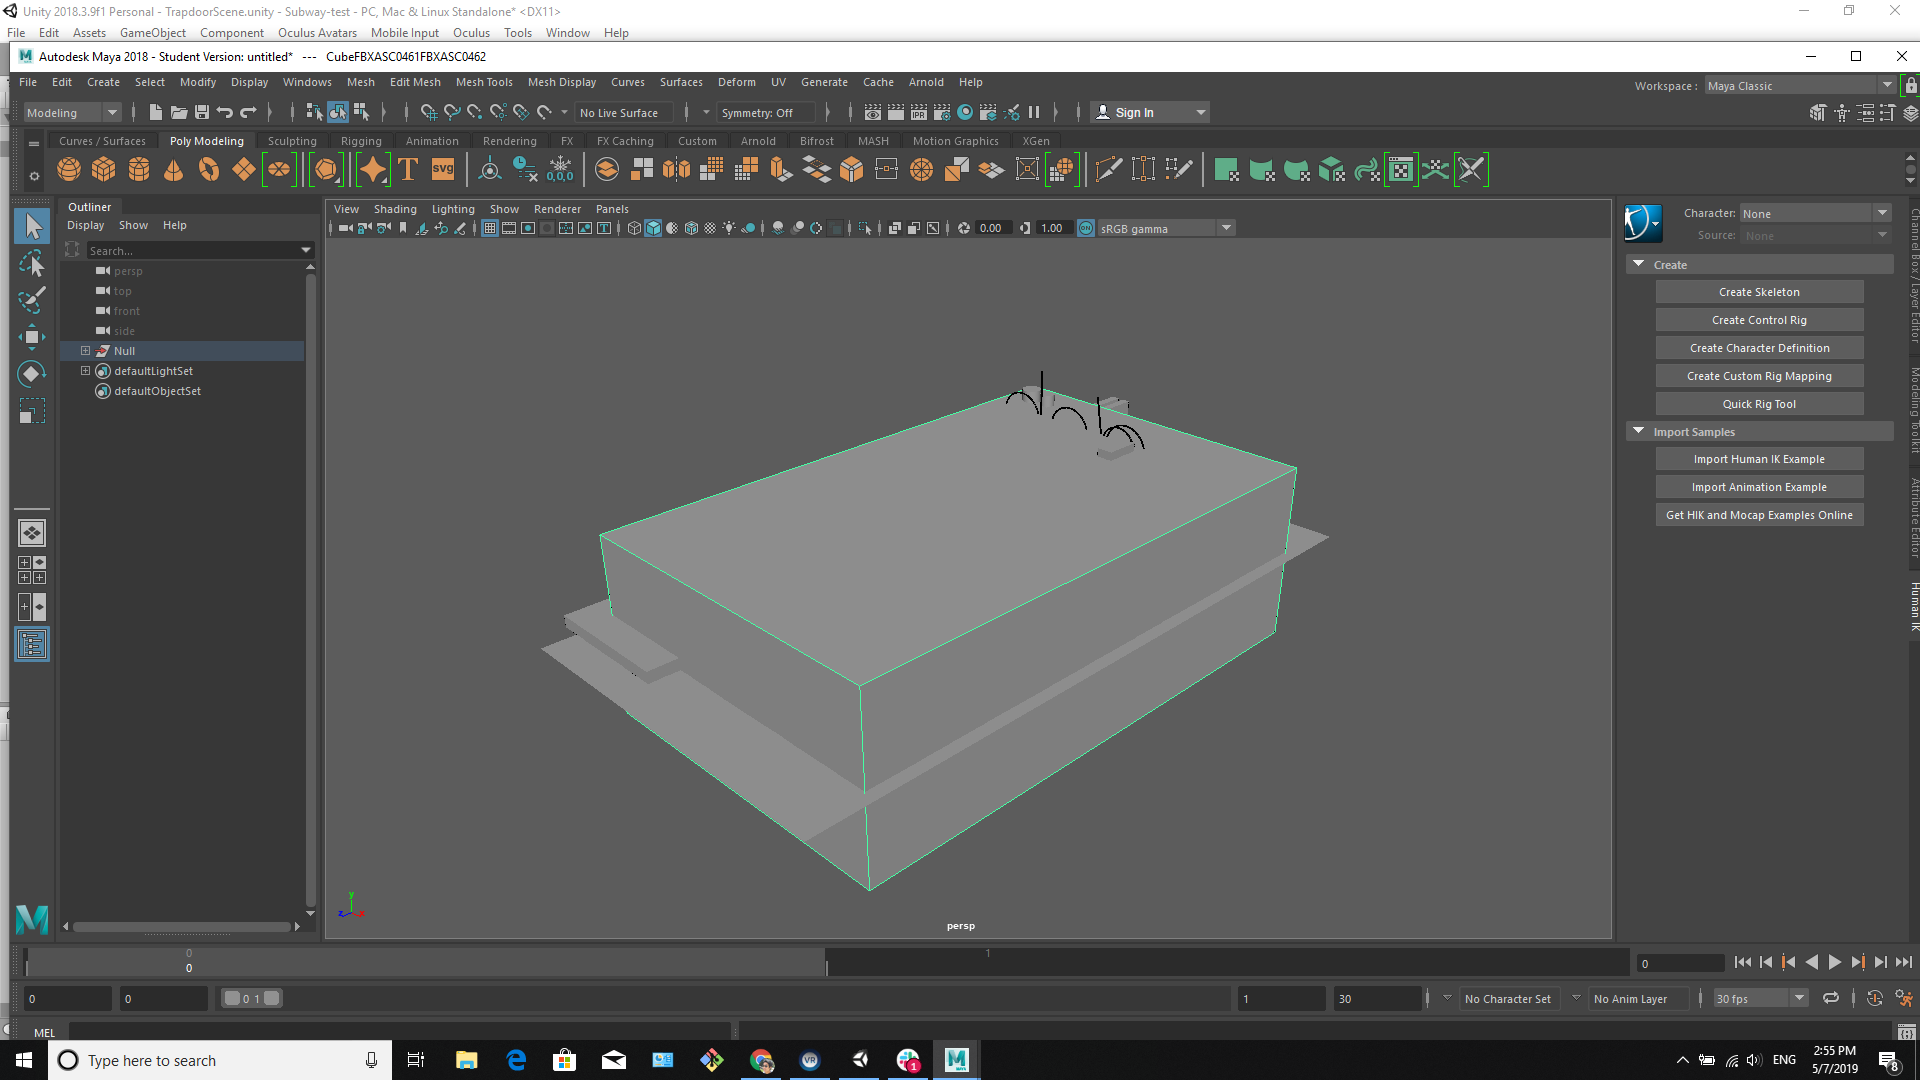Click the Create Skeleton button
The width and height of the screenshot is (1920, 1080).
pyautogui.click(x=1759, y=292)
